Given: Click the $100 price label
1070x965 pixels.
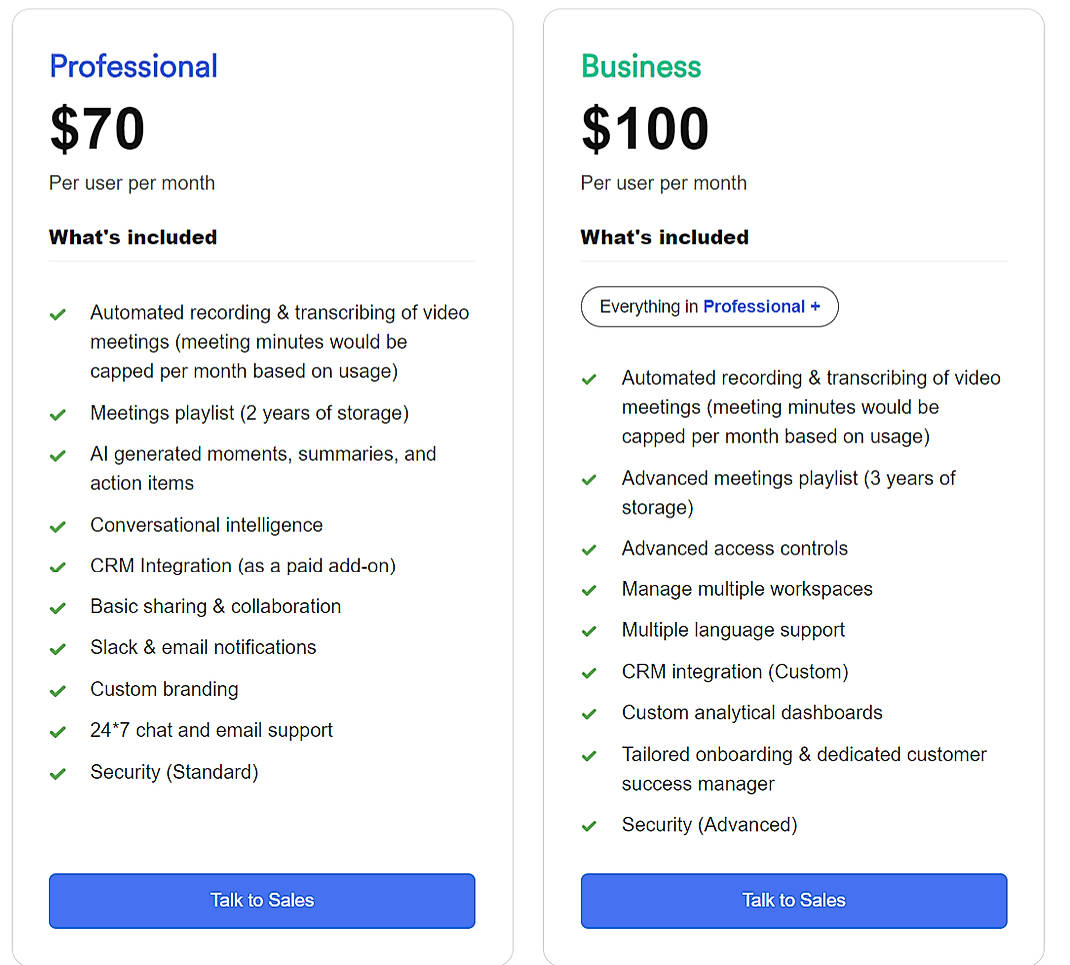Looking at the screenshot, I should [644, 128].
